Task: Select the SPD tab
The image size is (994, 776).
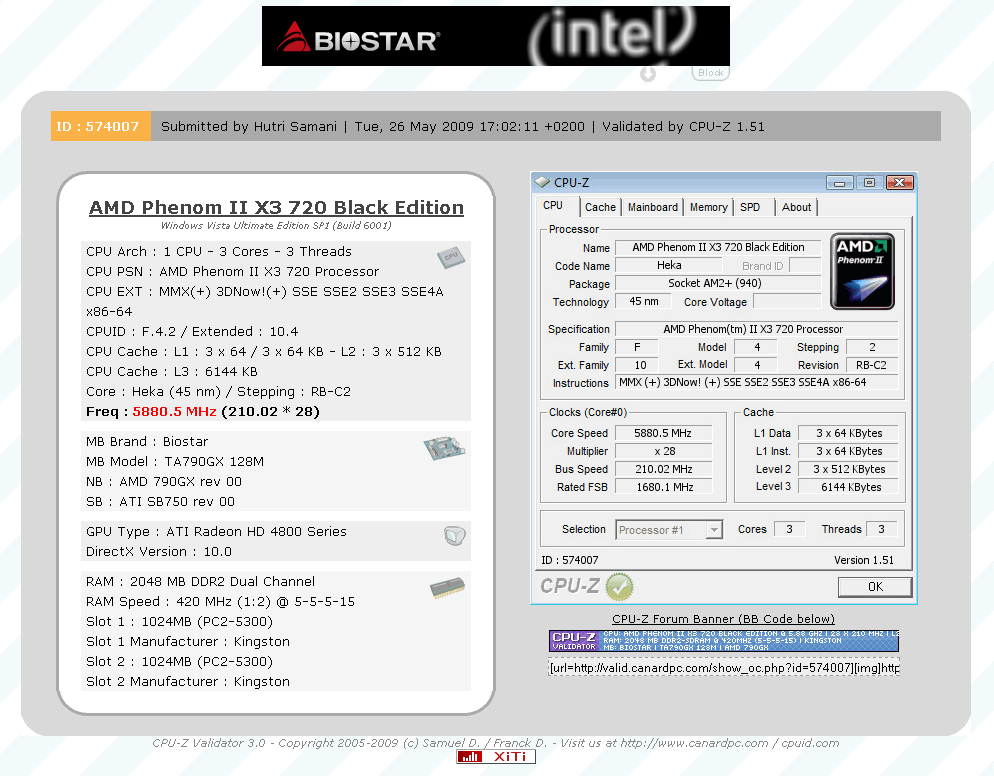Action: tap(751, 207)
